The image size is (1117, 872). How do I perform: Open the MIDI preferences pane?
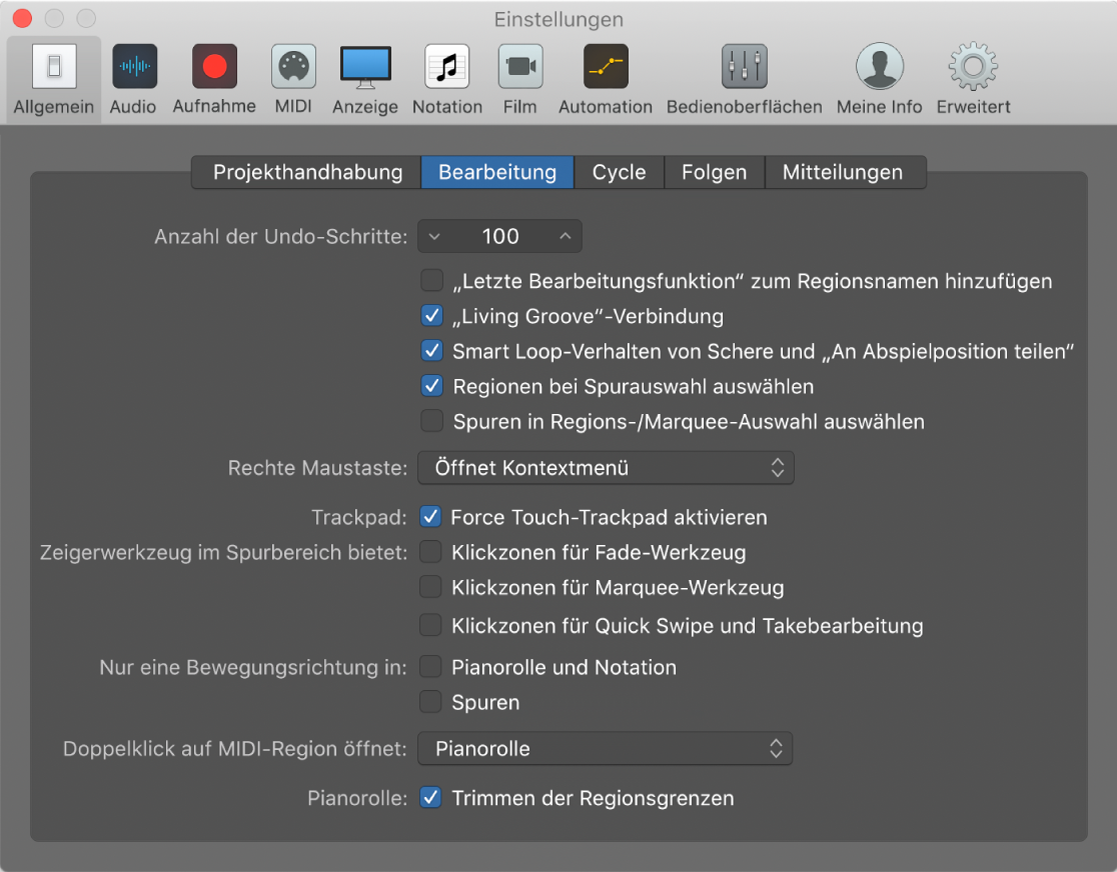(x=293, y=79)
